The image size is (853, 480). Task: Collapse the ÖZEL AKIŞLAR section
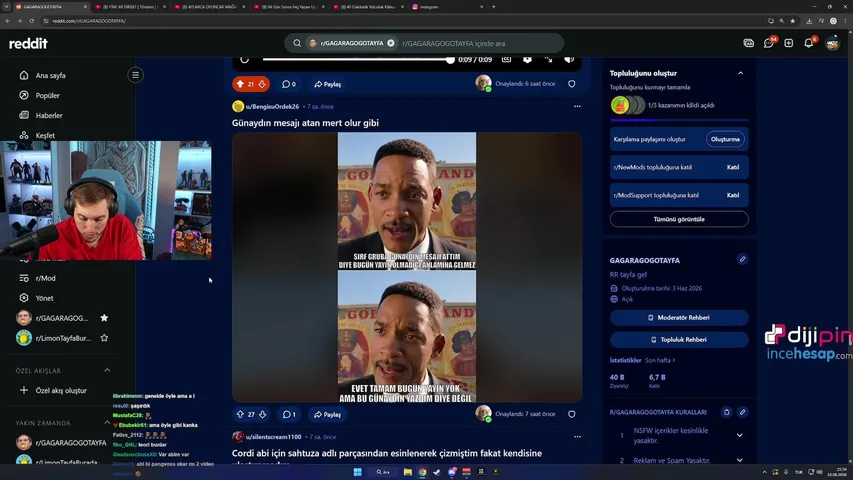click(107, 371)
